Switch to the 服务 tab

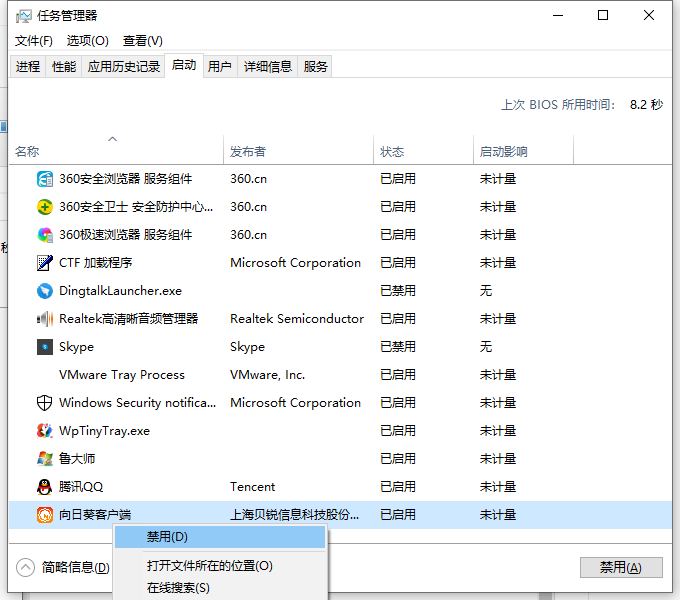[315, 66]
